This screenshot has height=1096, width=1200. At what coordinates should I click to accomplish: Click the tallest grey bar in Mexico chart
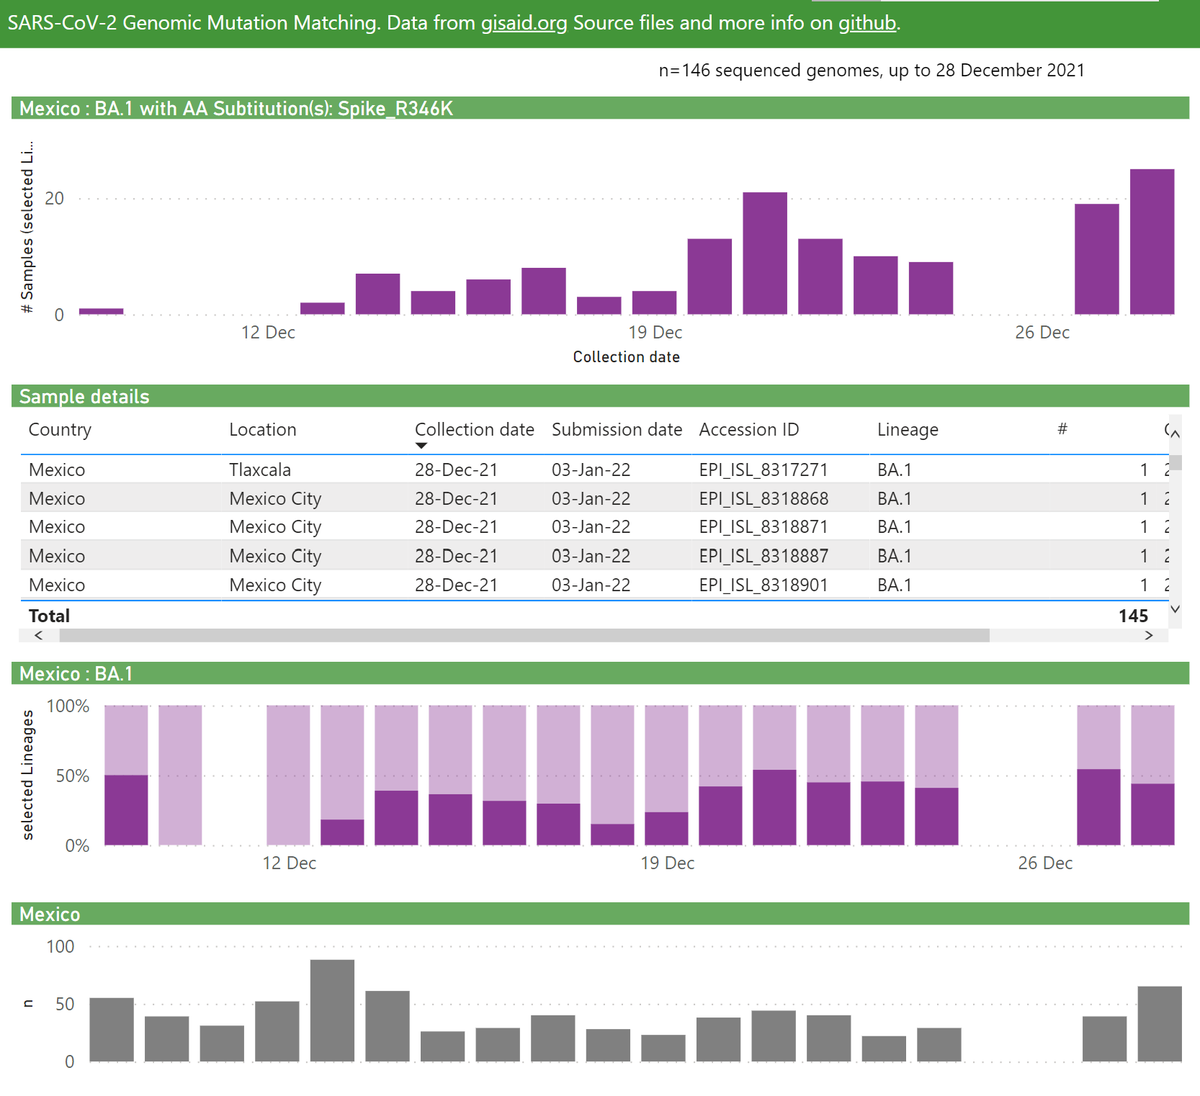coord(332,1010)
